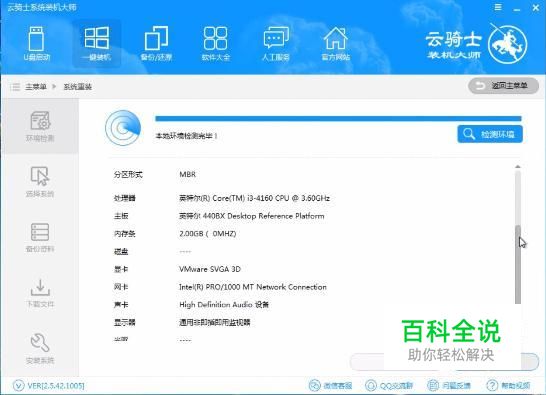Select 备份资料 step in sidebar
546x395 pixels.
(40, 237)
